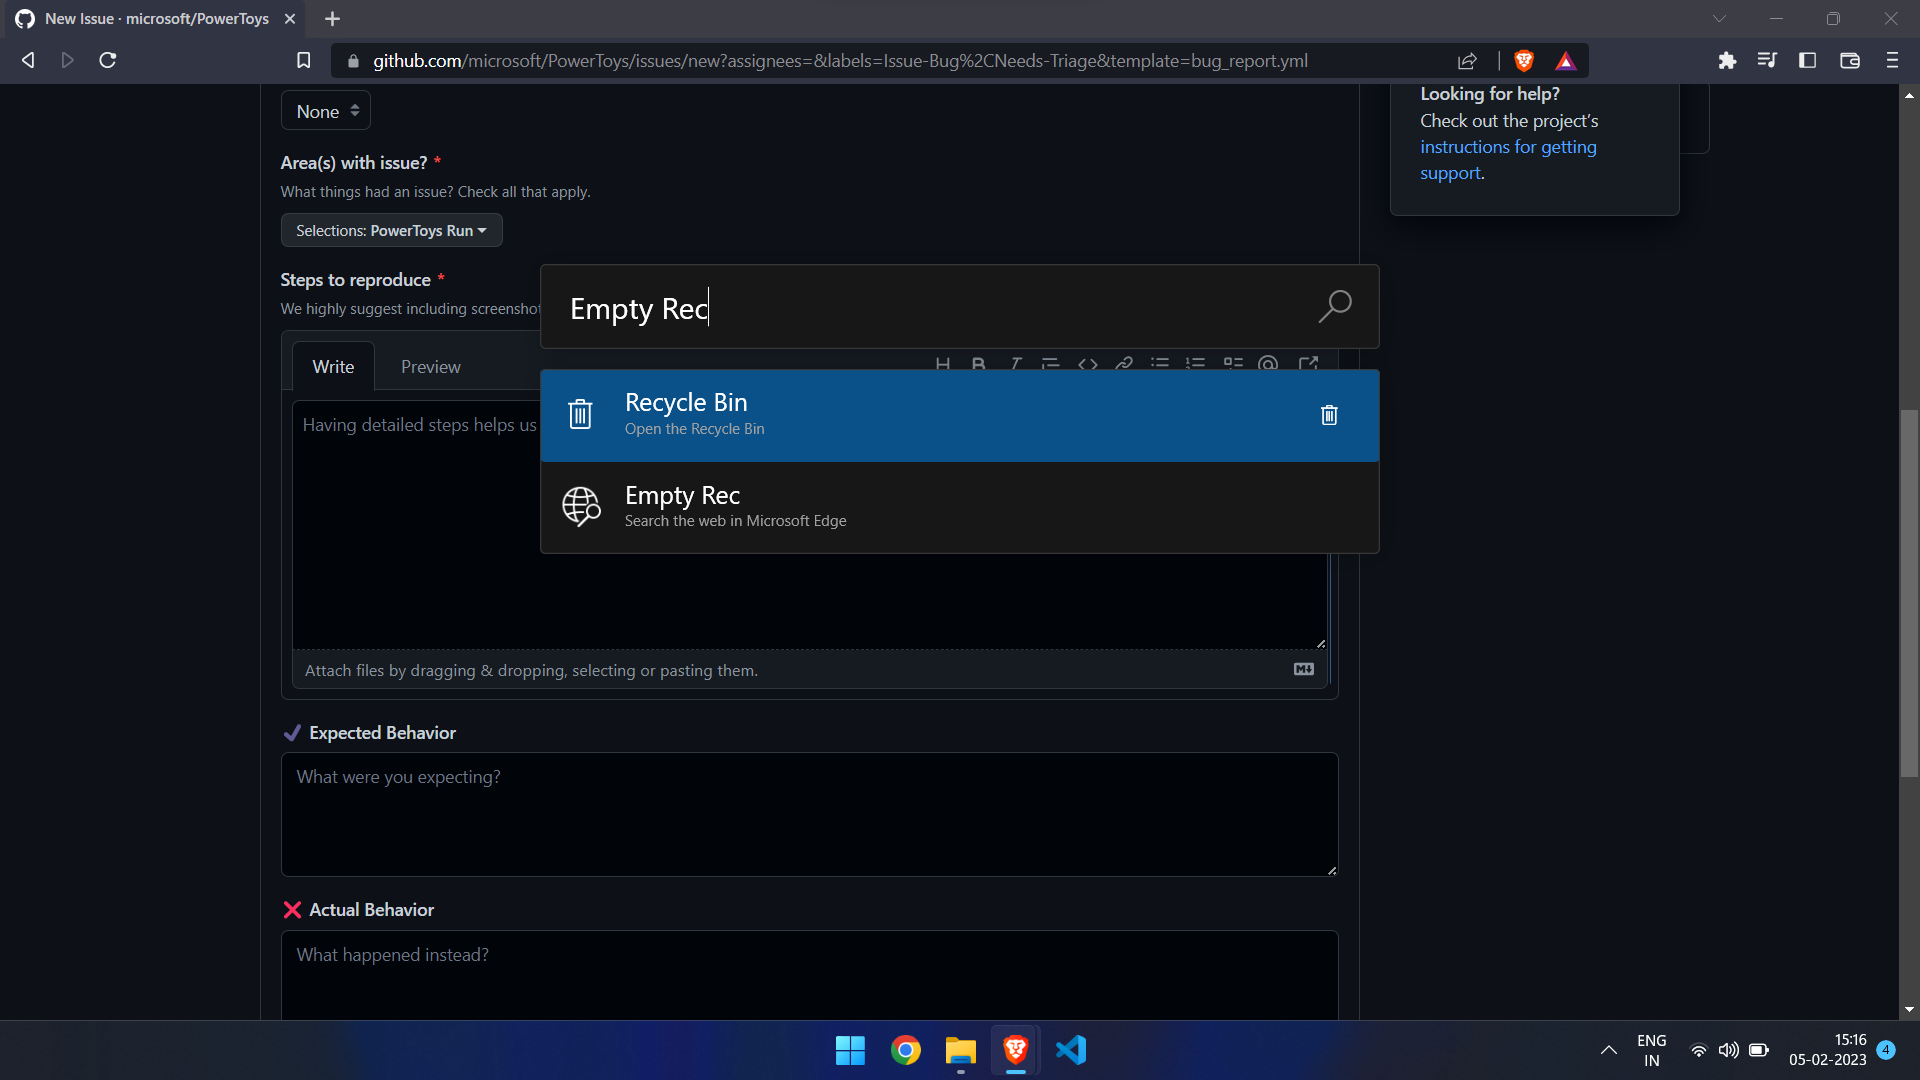Add a task list with the tasklist icon
This screenshot has height=1080, width=1920.
point(1233,363)
